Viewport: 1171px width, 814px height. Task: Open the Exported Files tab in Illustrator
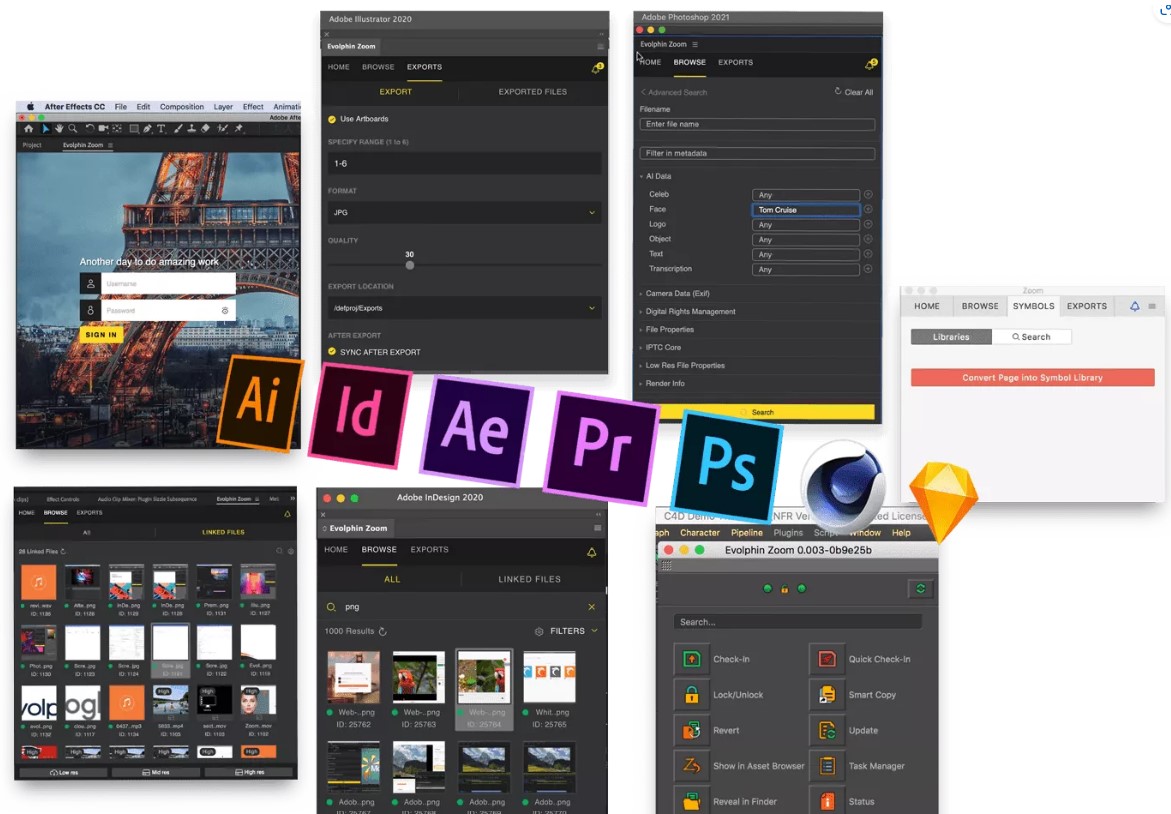(x=532, y=92)
